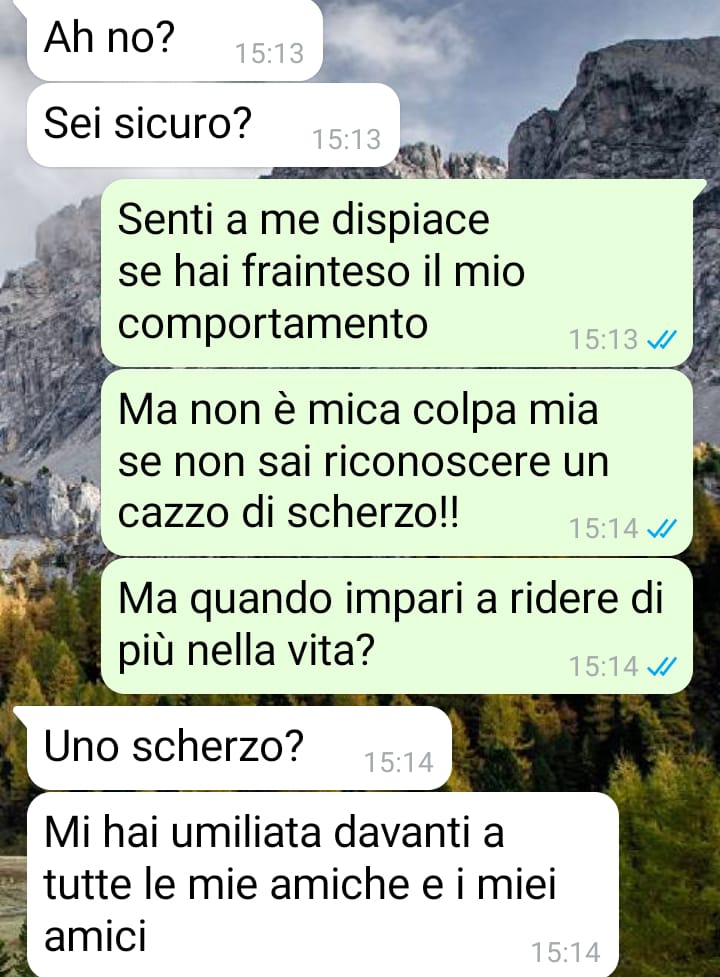Click read ticks on 'ridere di più' message
Image resolution: width=720 pixels, height=977 pixels.
click(662, 667)
